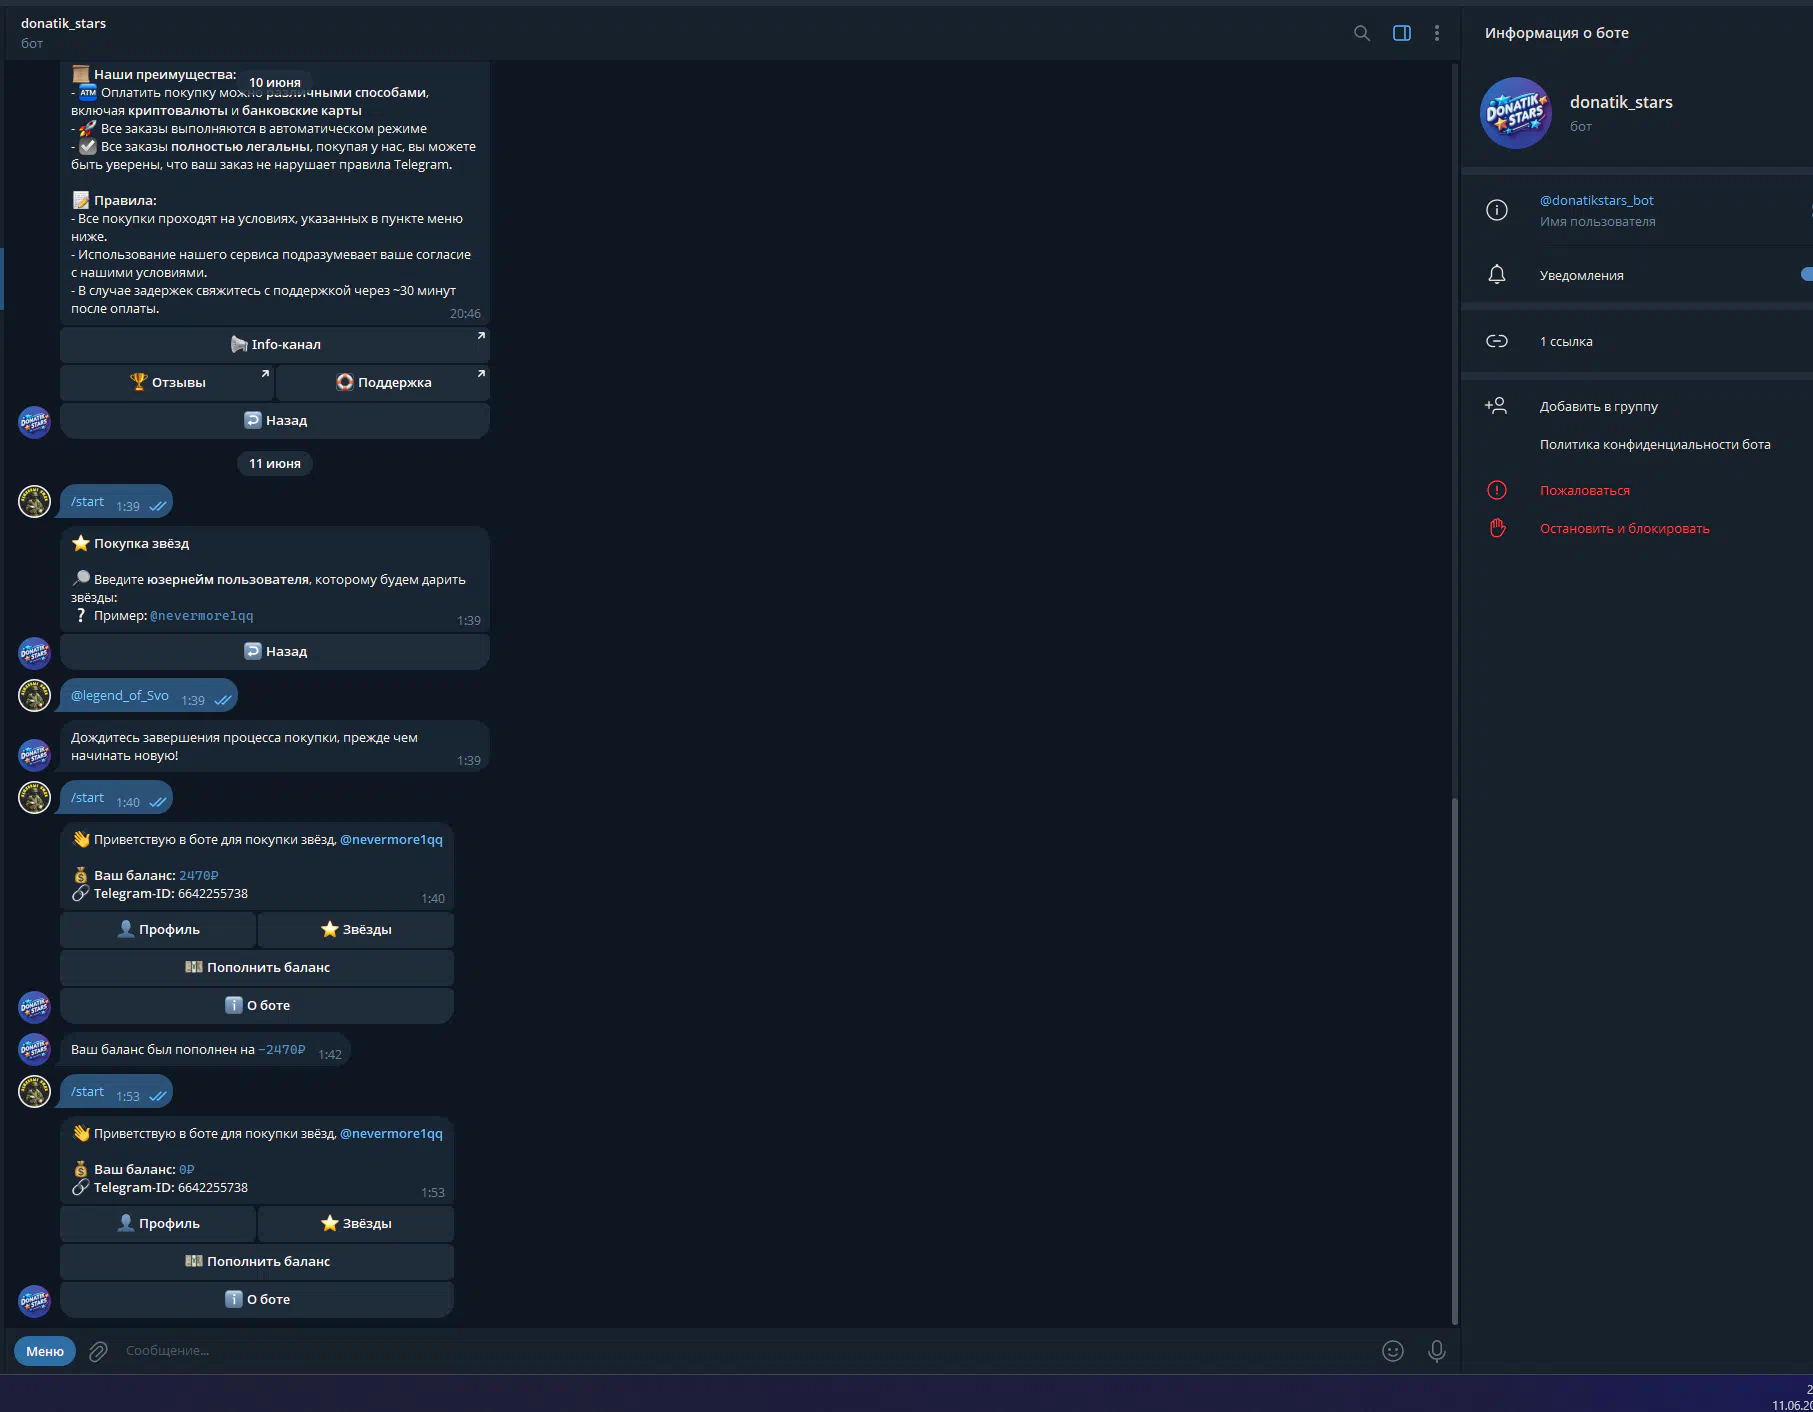Click the red stop hand icon
The width and height of the screenshot is (1813, 1412).
click(1497, 528)
